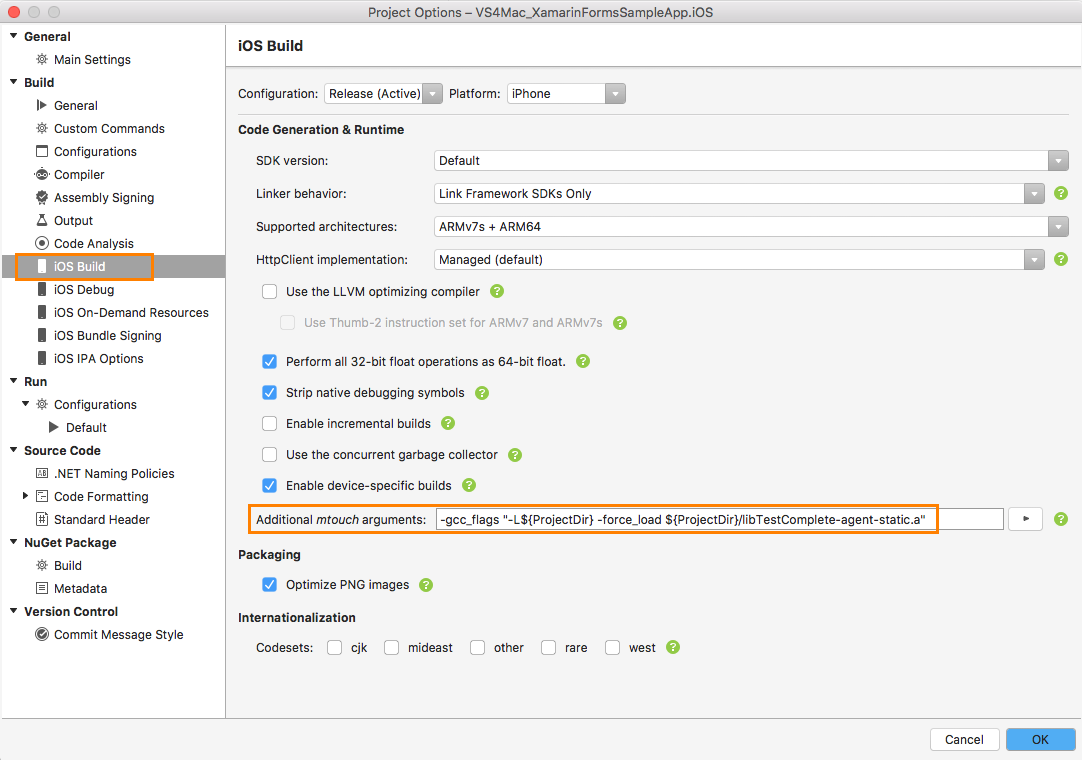
Task: Open the Custom Commands settings
Action: pos(107,128)
